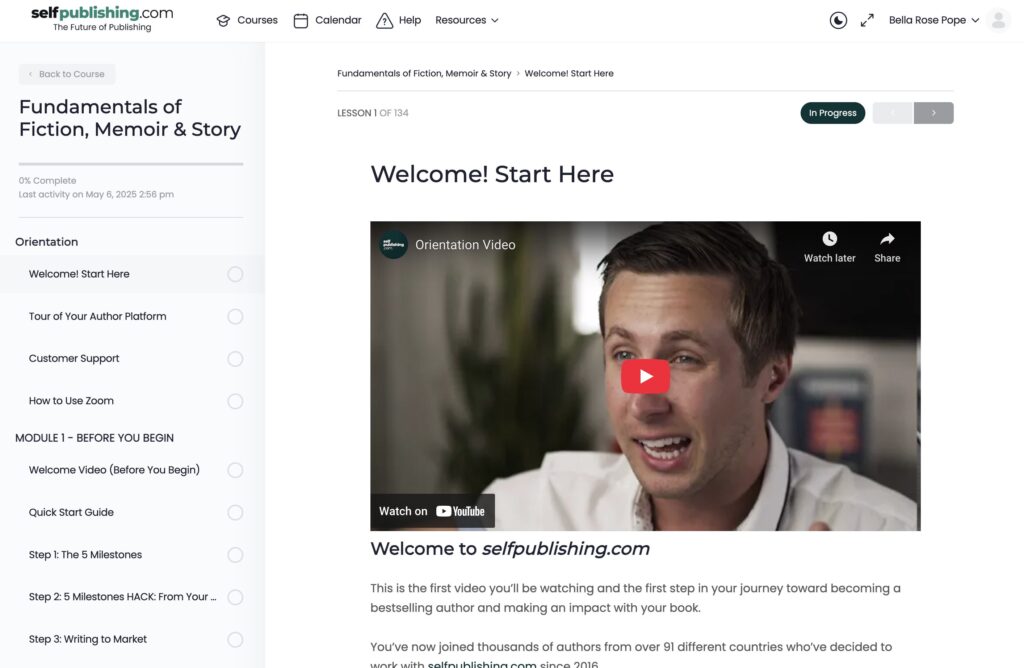Click the Share arrow on video

(887, 239)
